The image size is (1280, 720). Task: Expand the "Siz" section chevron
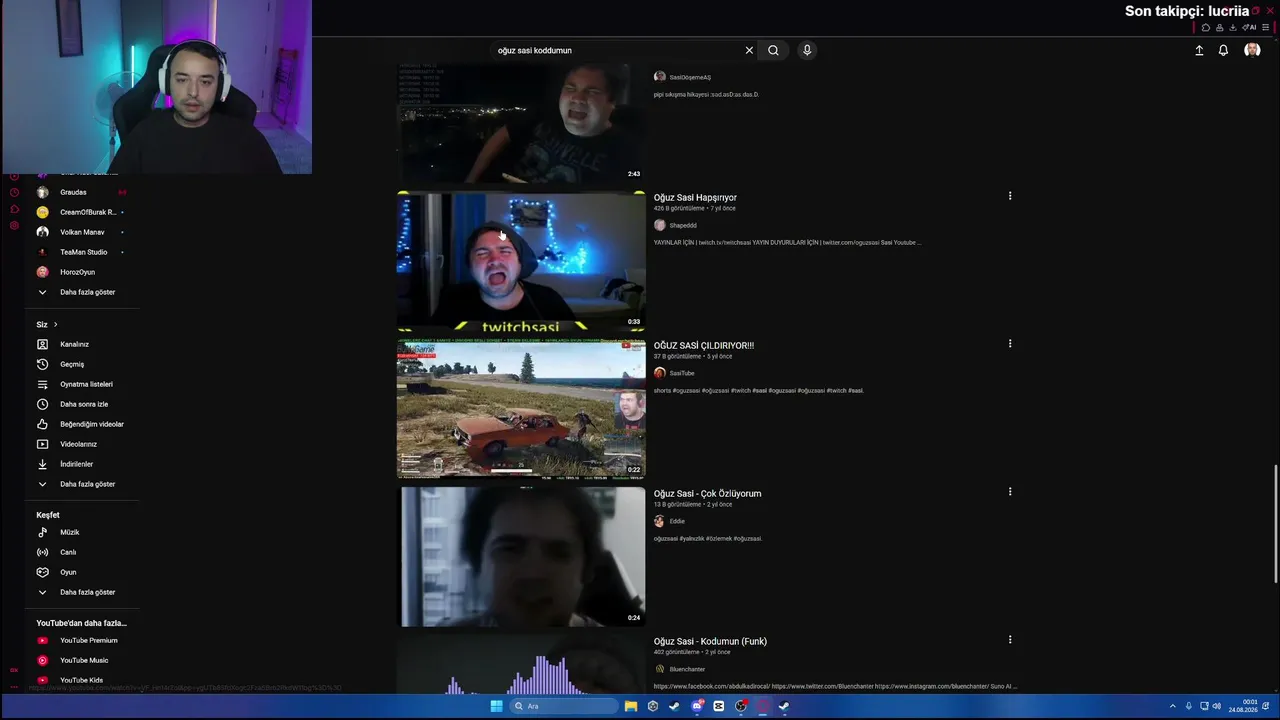coord(55,324)
